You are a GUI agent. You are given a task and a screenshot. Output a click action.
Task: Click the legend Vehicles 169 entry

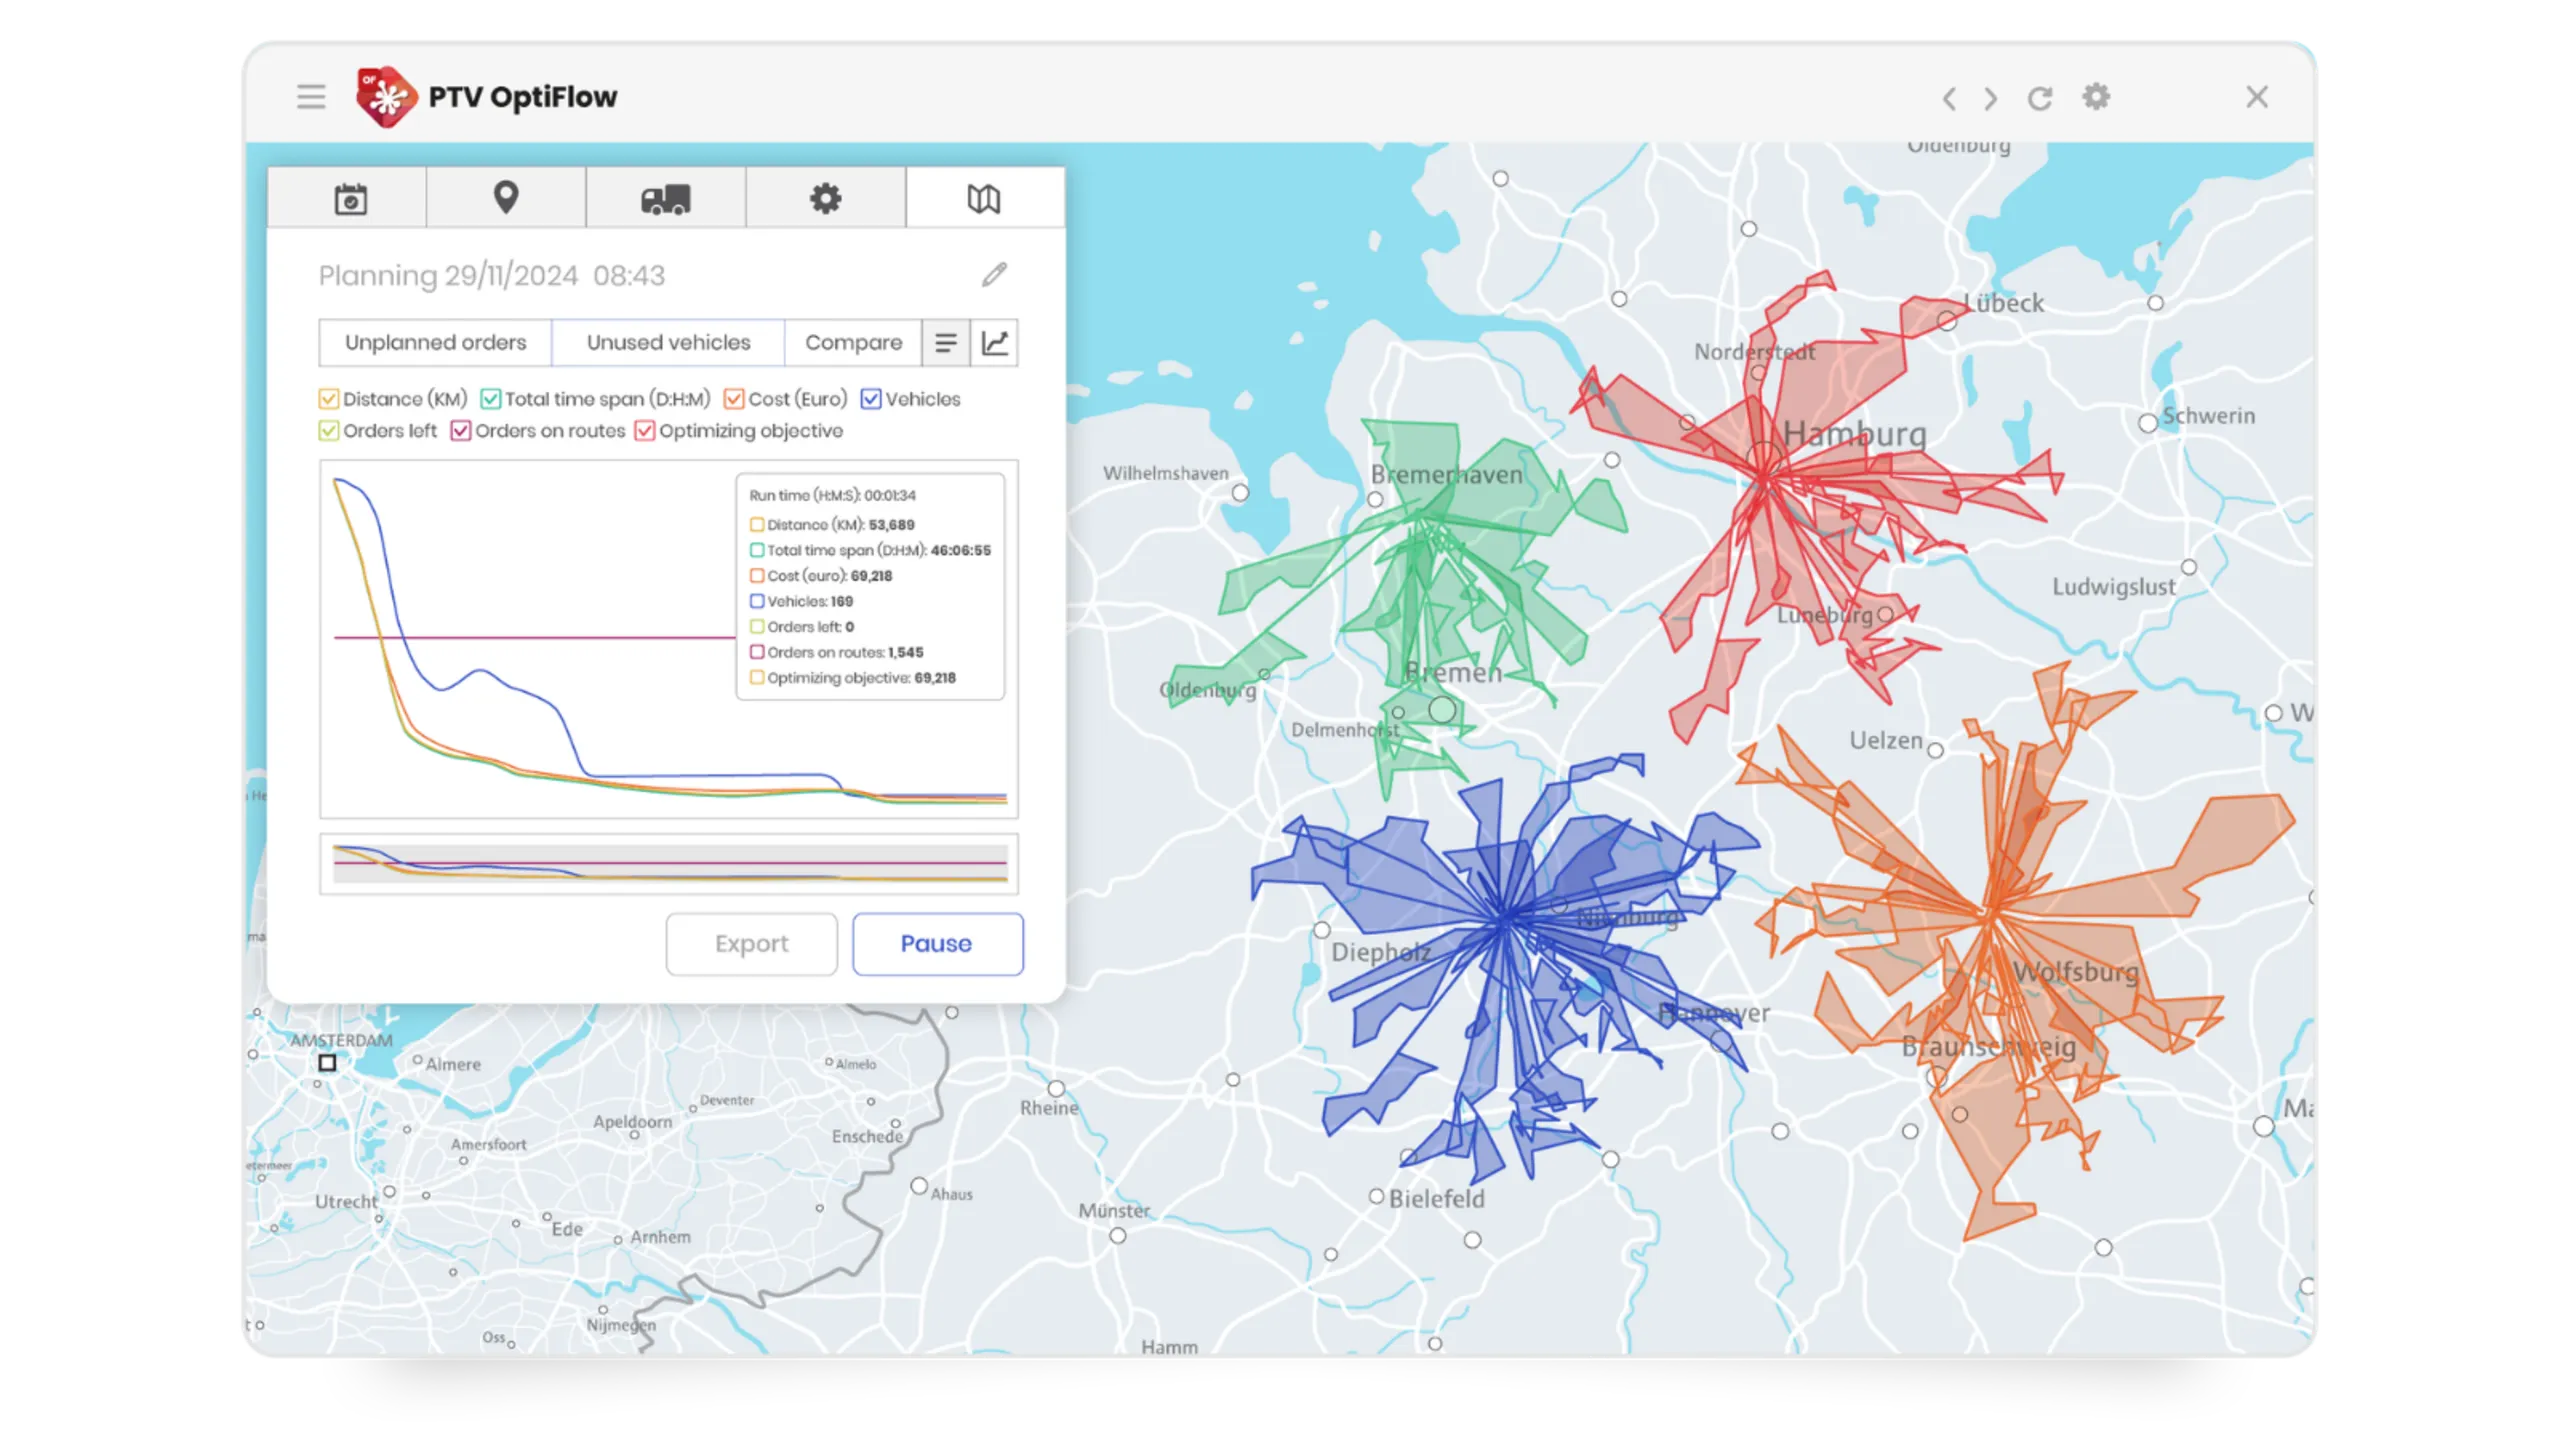point(801,602)
